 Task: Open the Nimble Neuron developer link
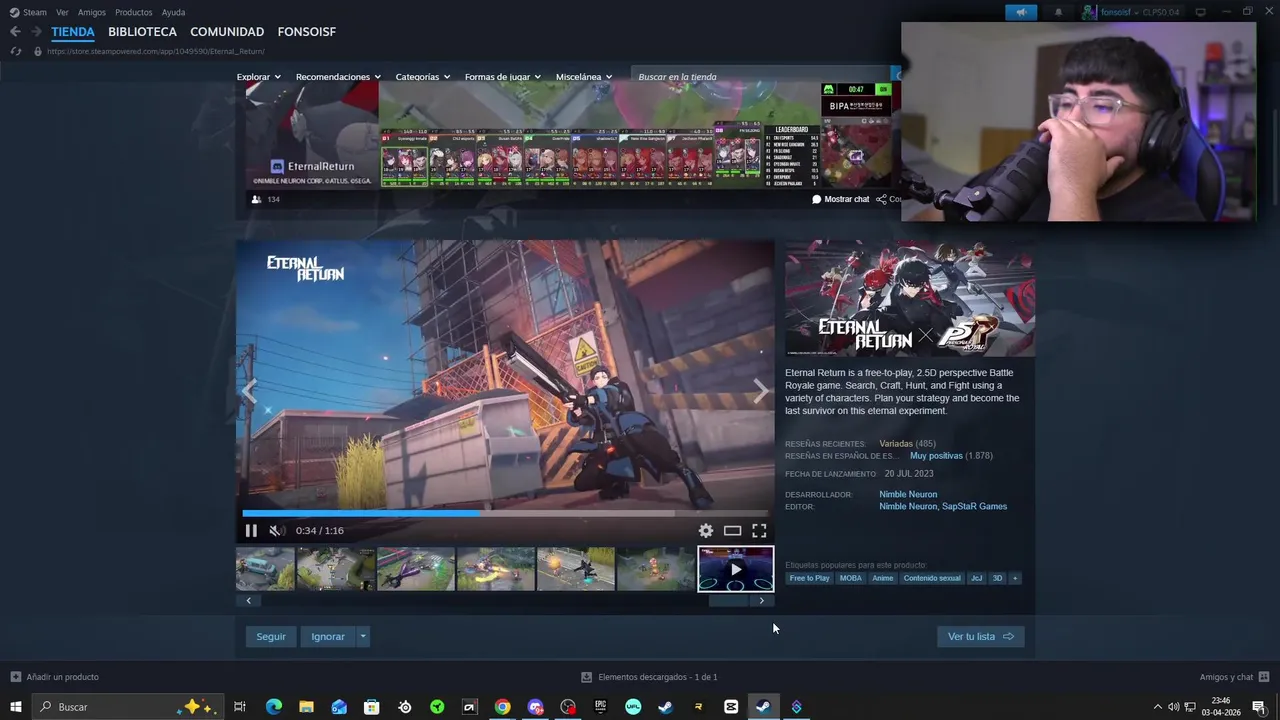point(908,494)
